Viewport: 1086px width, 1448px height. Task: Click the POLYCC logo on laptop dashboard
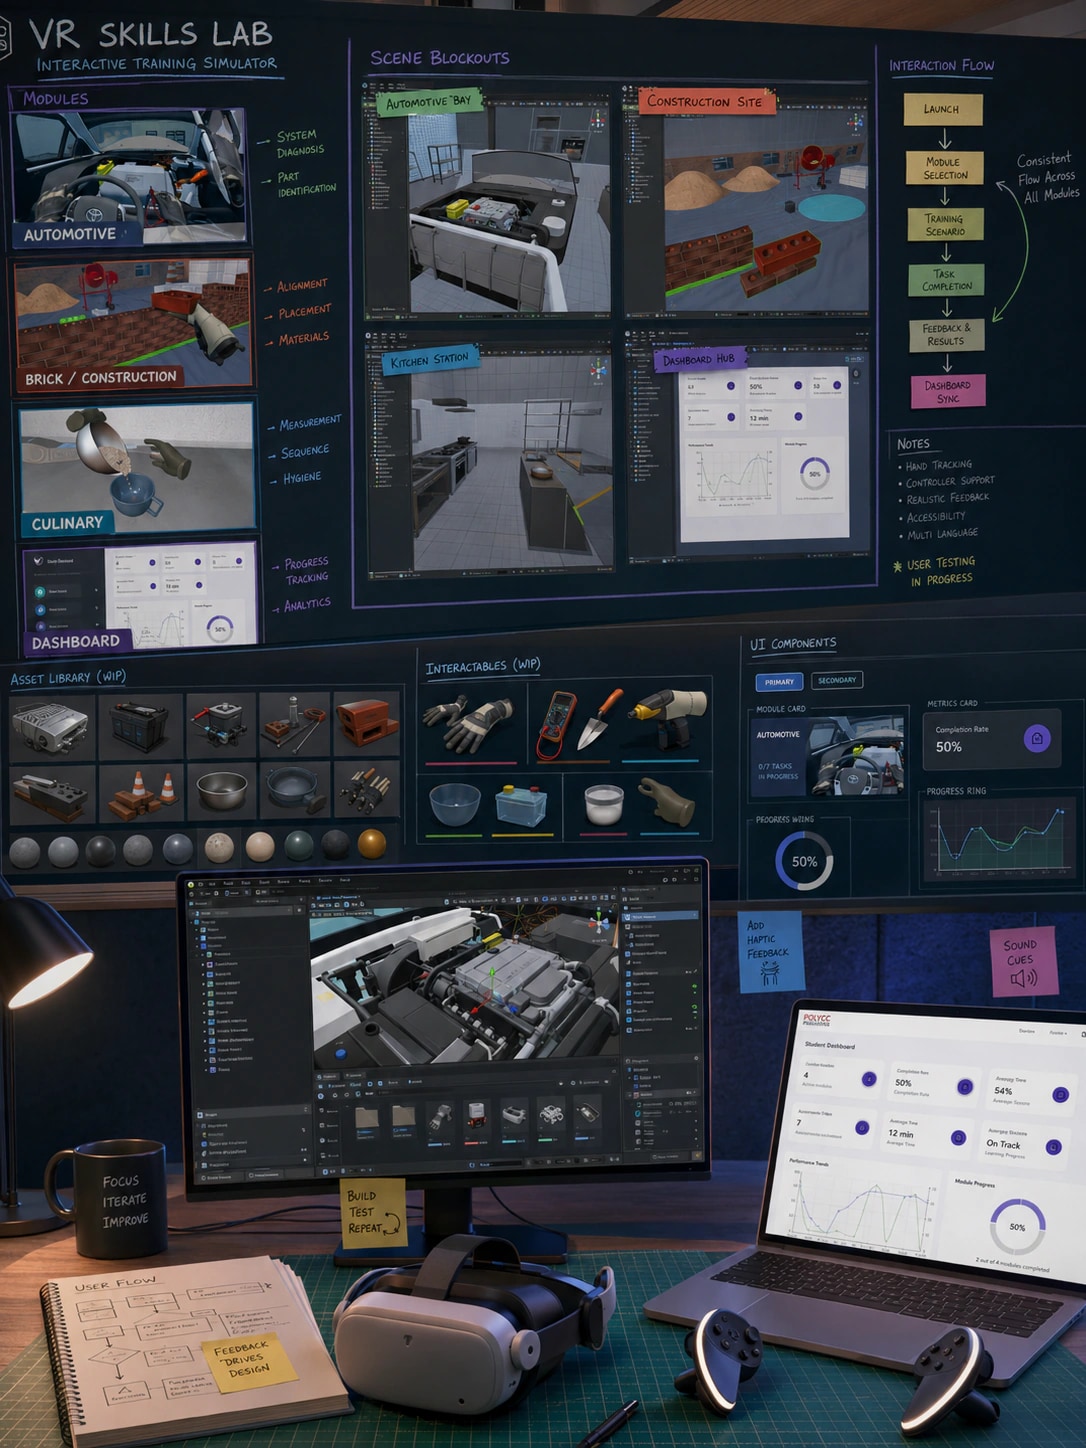[817, 1019]
